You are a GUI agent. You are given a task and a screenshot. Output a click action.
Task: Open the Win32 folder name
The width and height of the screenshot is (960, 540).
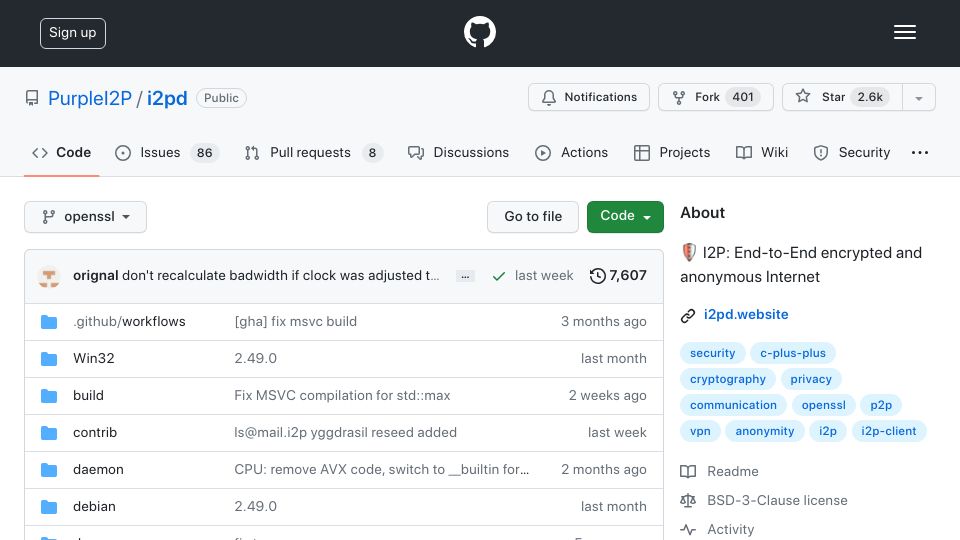(94, 358)
